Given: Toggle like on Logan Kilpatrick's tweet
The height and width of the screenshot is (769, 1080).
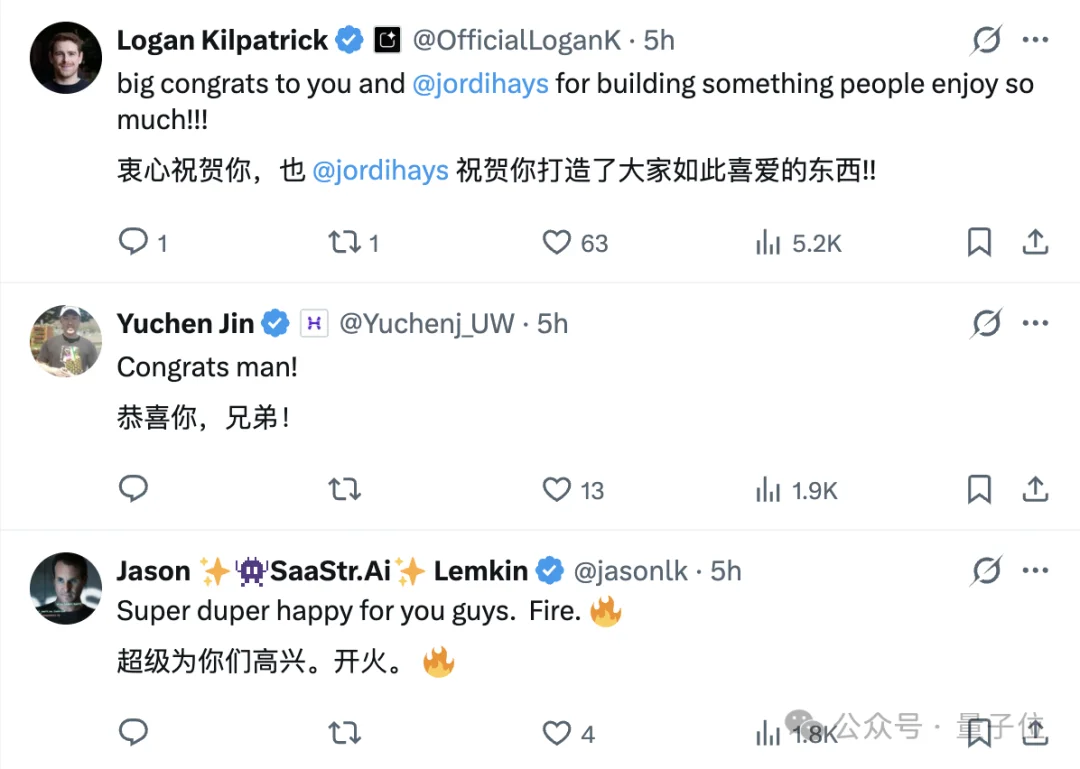Looking at the screenshot, I should click(557, 242).
